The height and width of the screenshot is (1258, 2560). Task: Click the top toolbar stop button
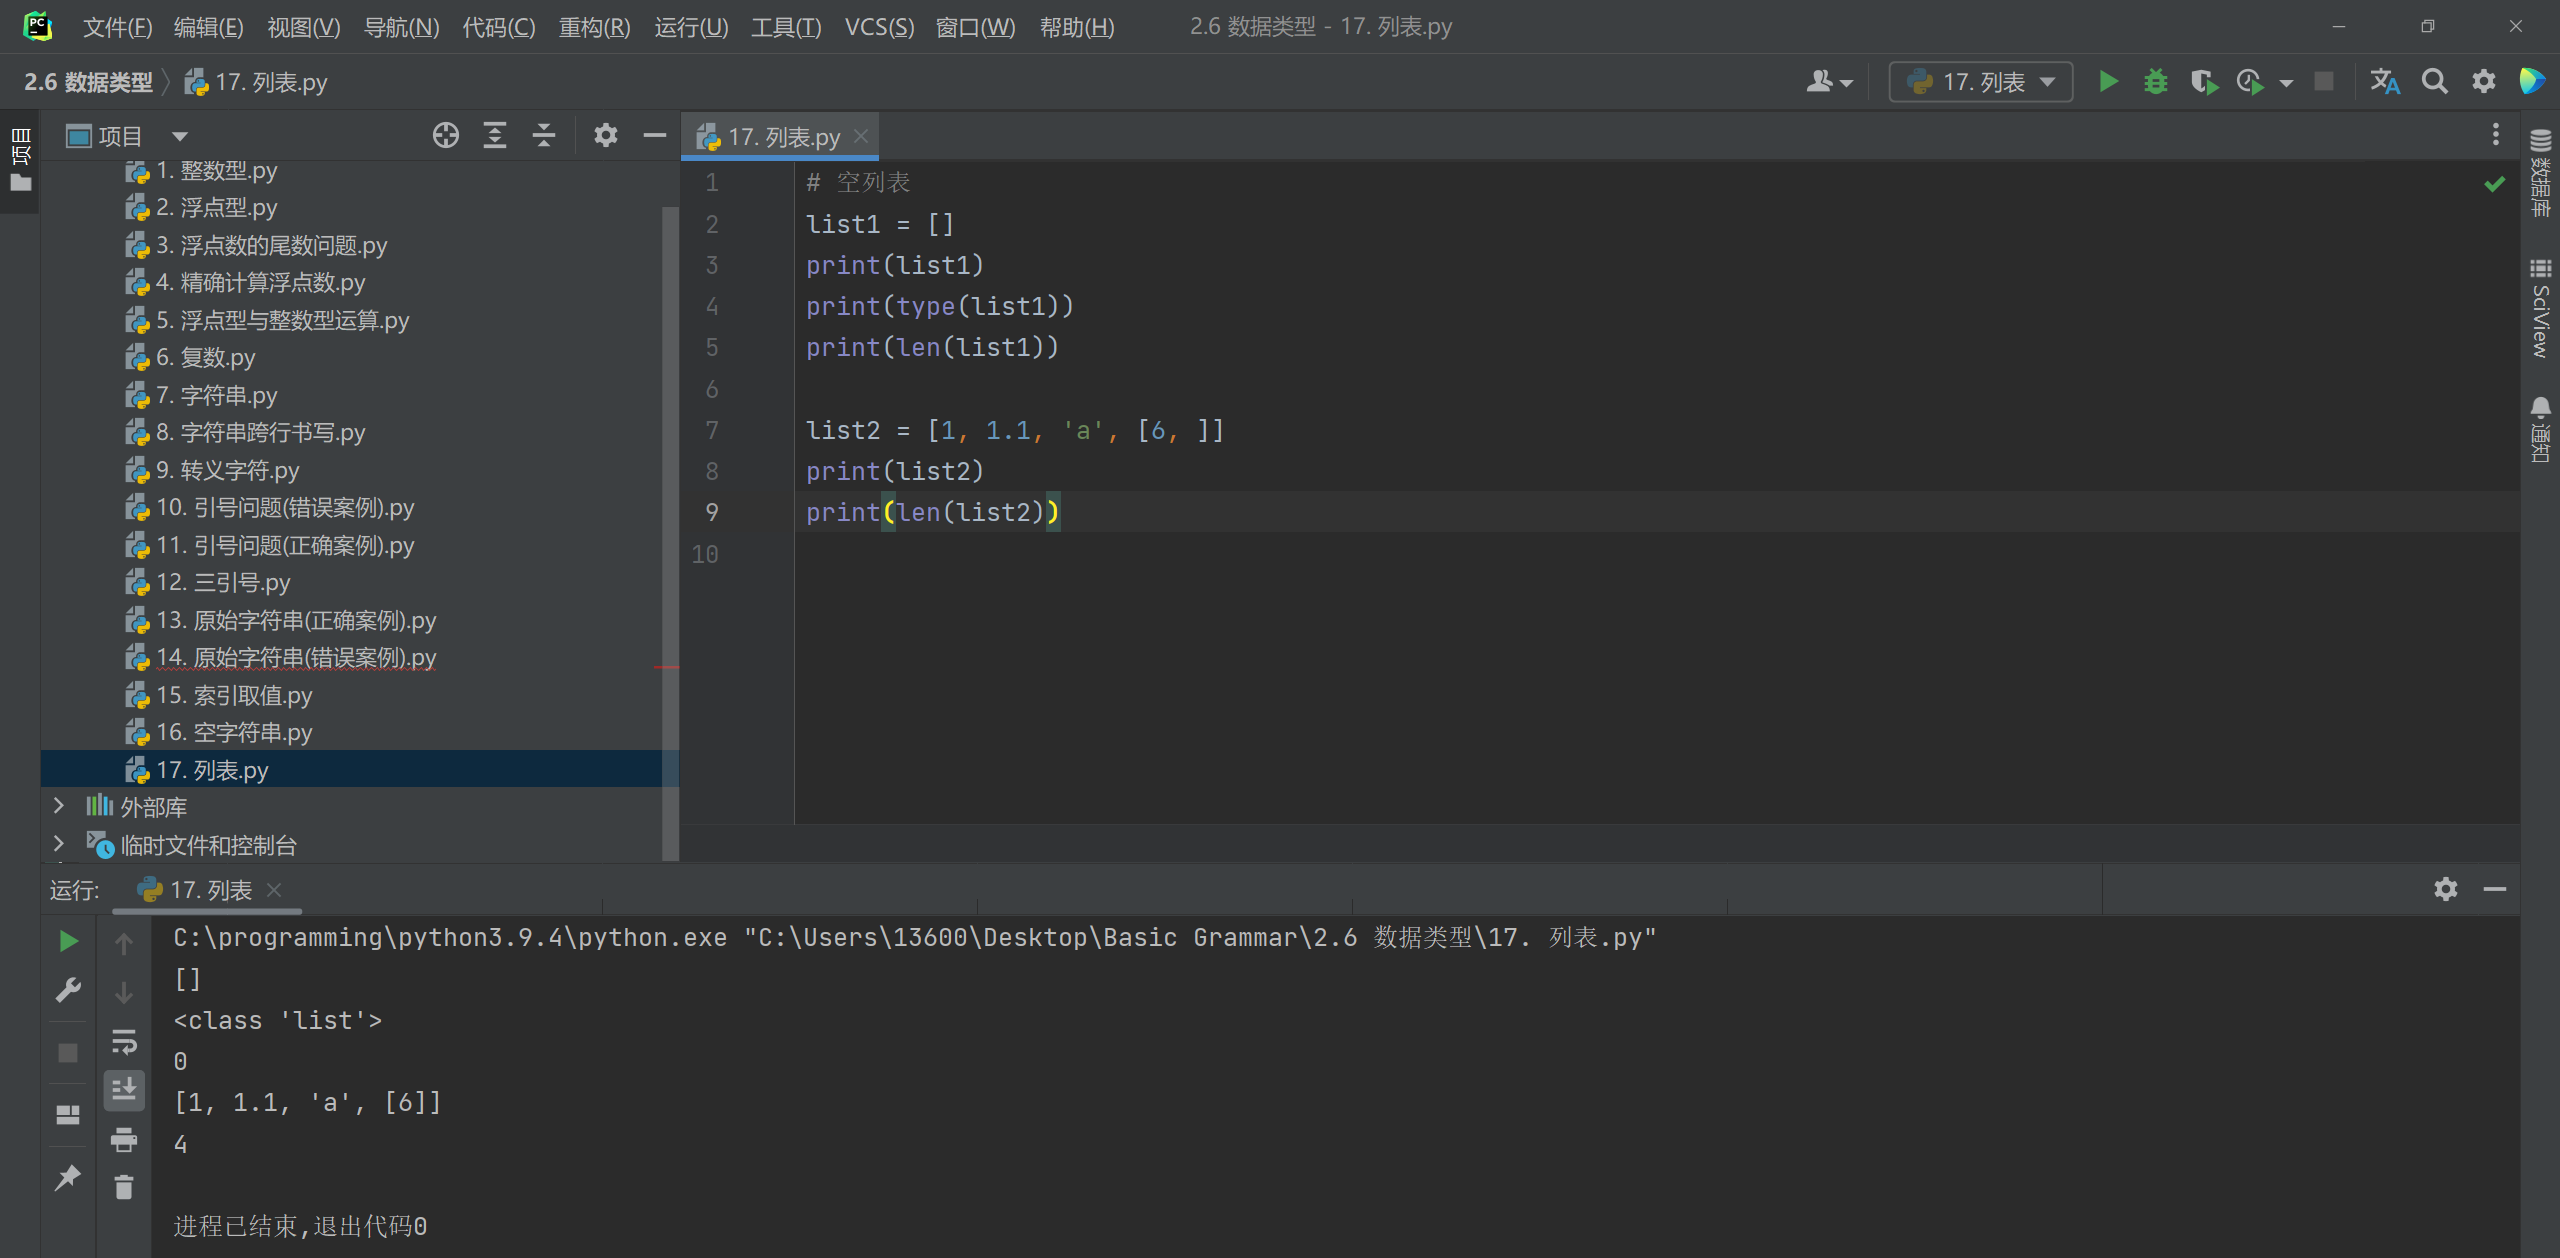pos(2324,81)
